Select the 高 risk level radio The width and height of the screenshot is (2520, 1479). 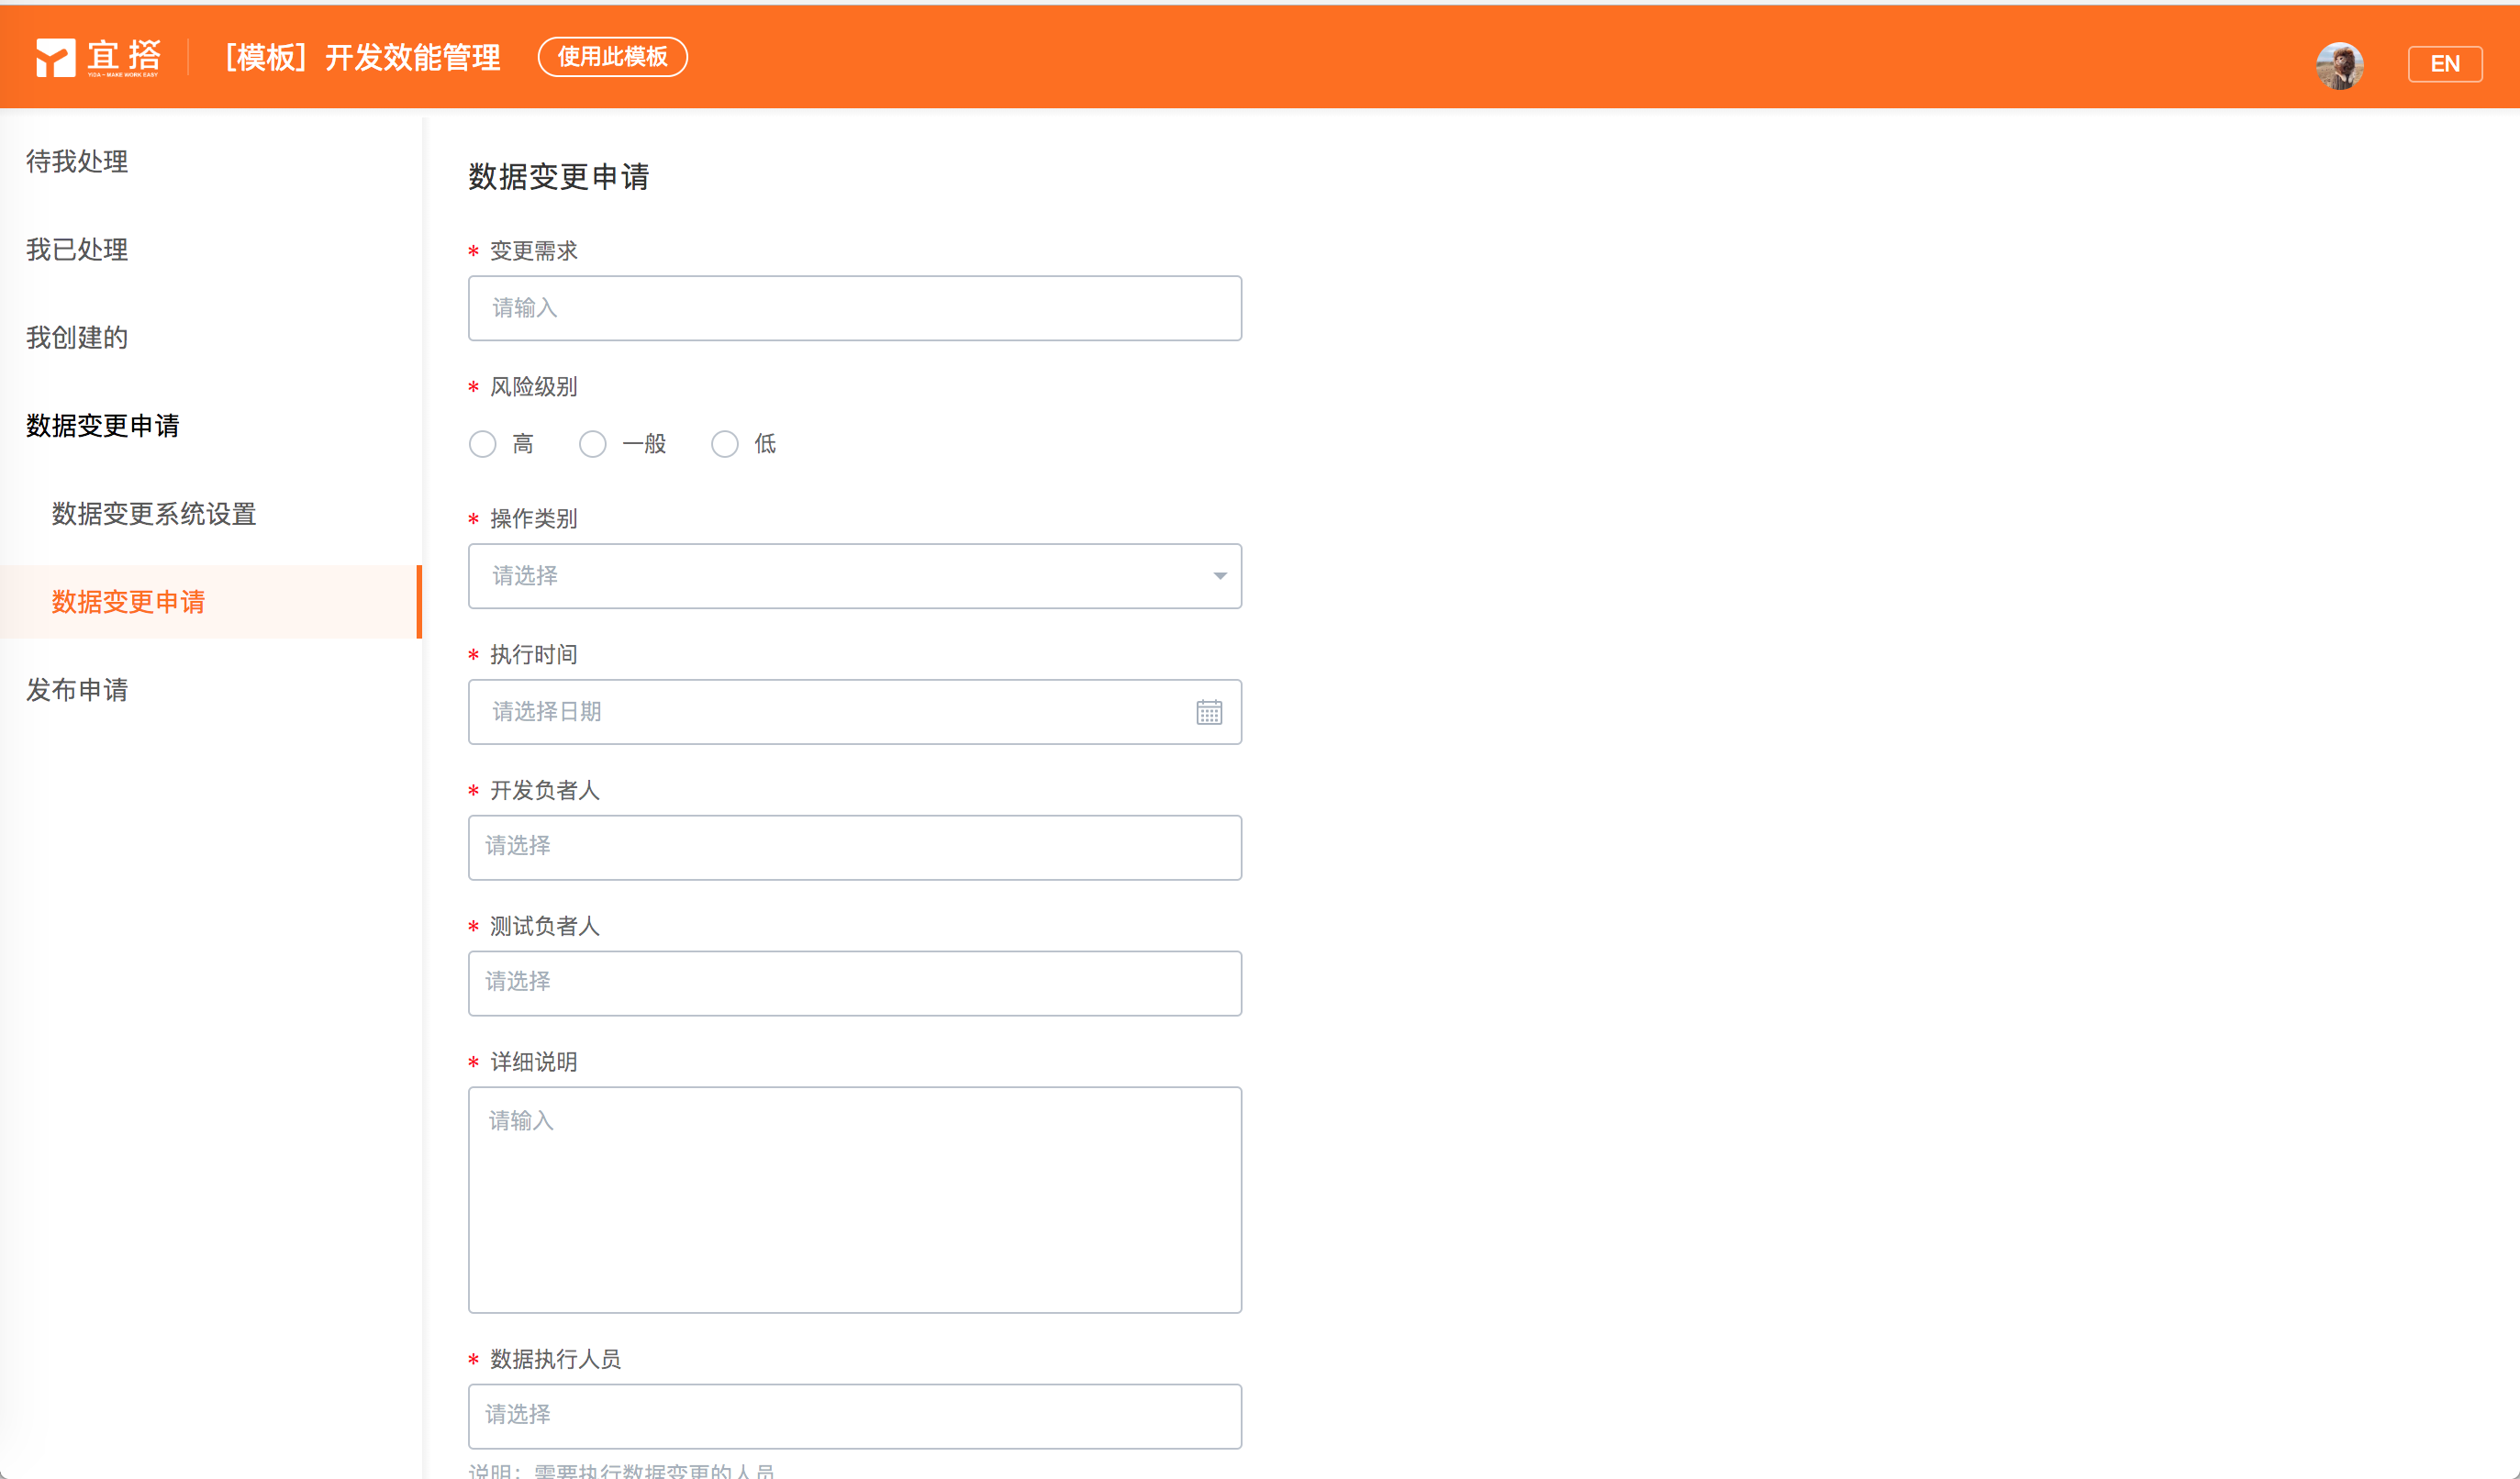coord(483,444)
